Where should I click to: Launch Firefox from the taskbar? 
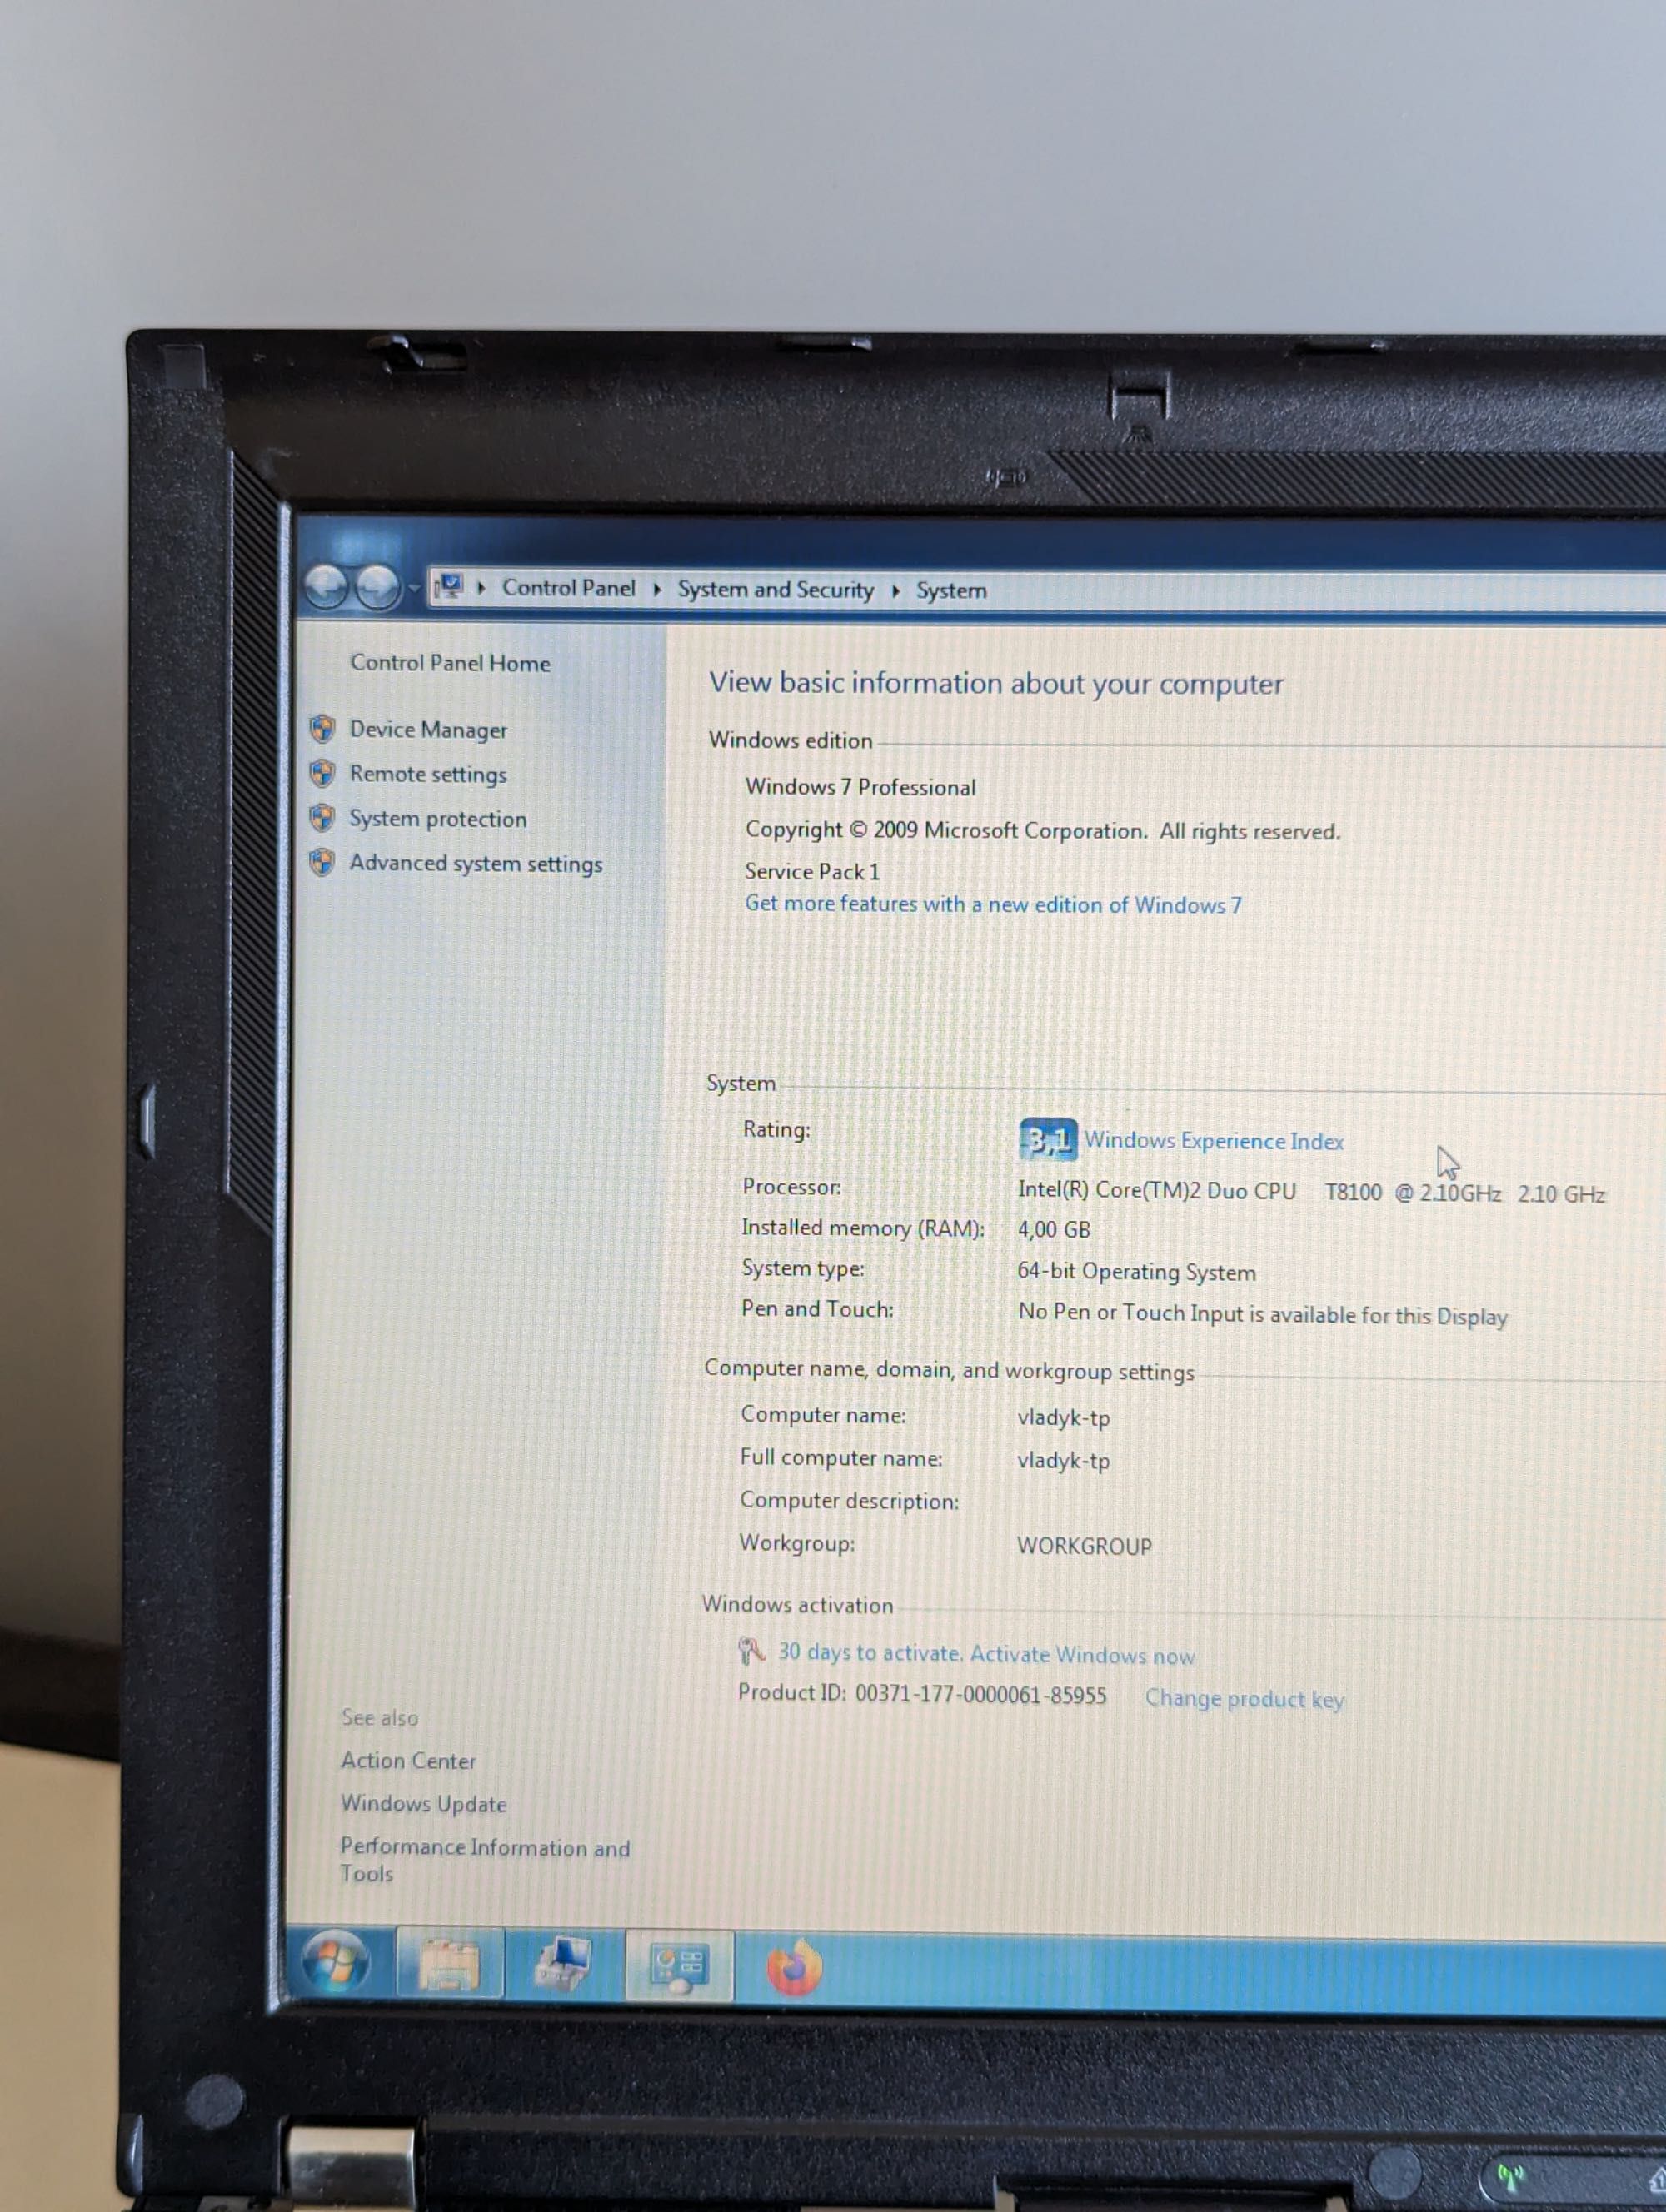[x=794, y=1968]
